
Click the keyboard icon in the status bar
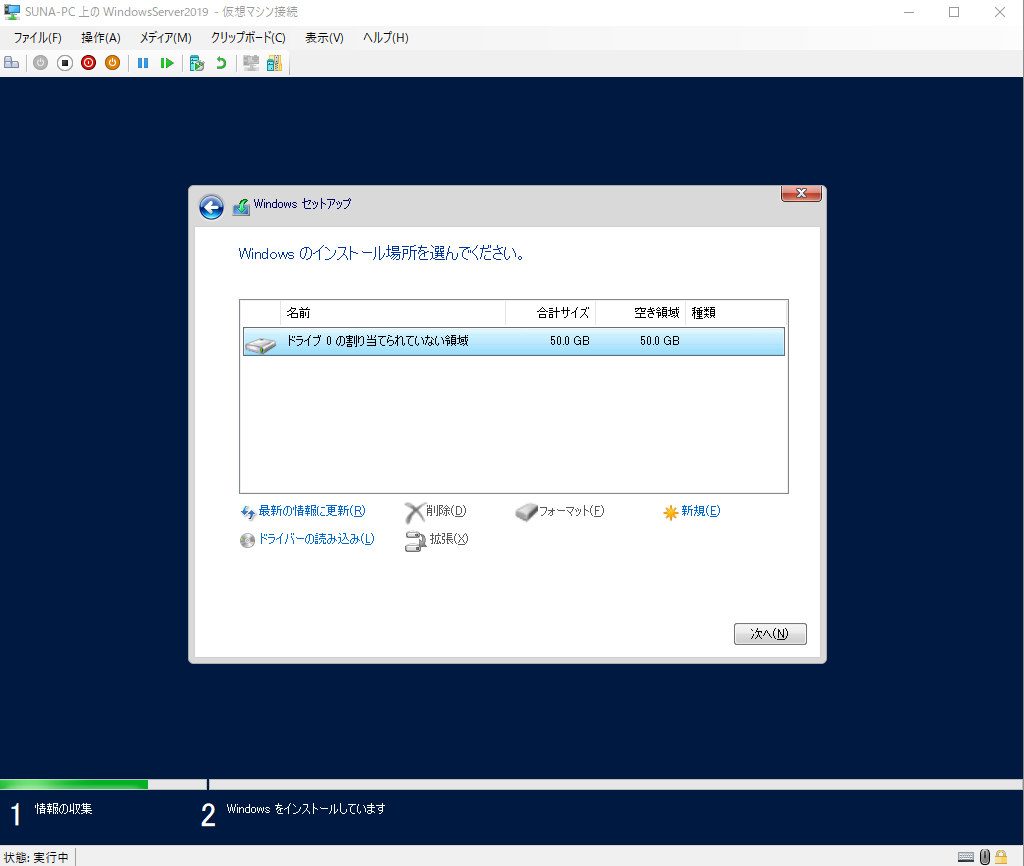[x=966, y=857]
